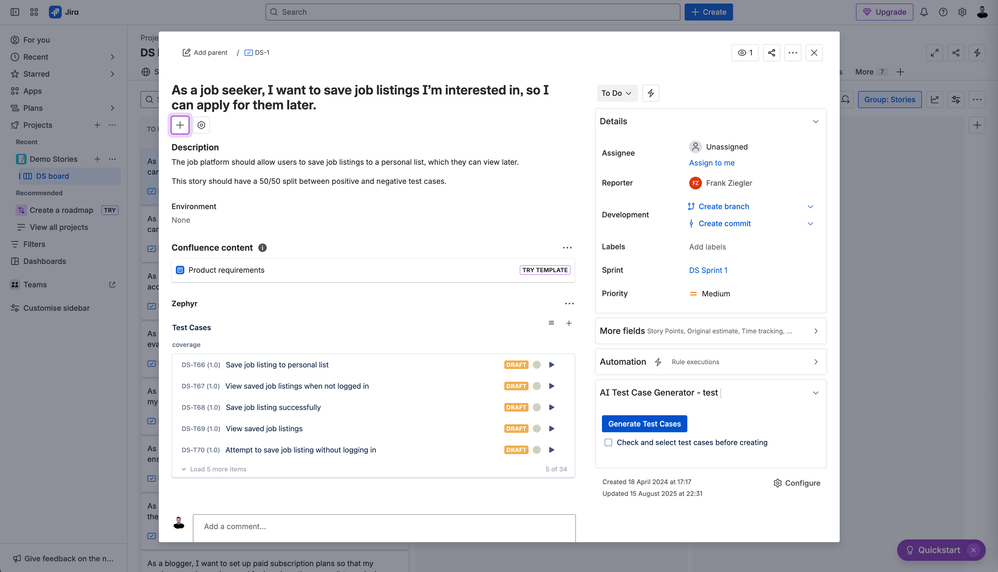Select DS board in sidebar

pos(68,176)
